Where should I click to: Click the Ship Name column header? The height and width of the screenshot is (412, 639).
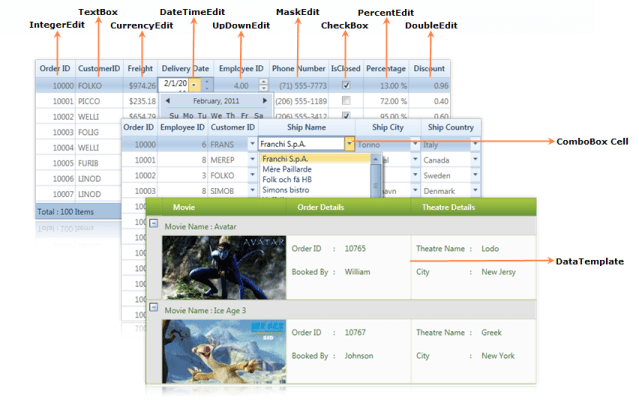306,127
